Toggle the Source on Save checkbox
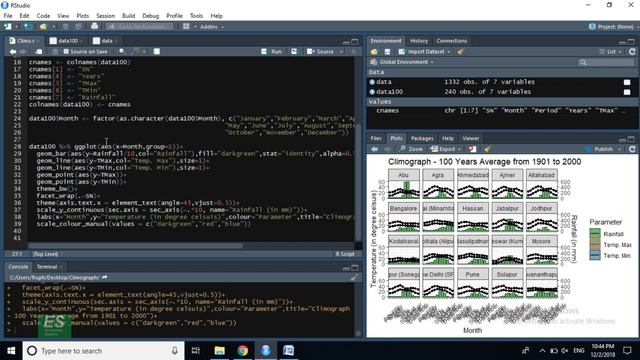This screenshot has width=640, height=360. point(66,52)
